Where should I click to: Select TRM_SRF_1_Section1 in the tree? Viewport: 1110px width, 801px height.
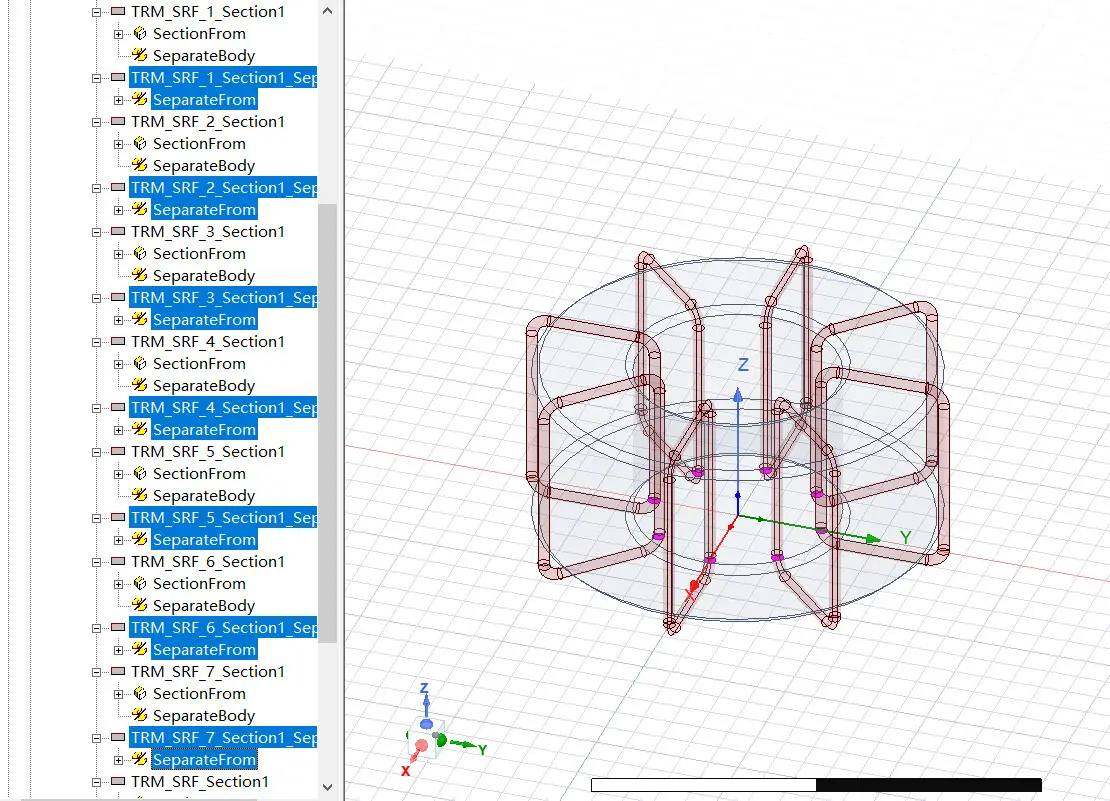pos(208,12)
